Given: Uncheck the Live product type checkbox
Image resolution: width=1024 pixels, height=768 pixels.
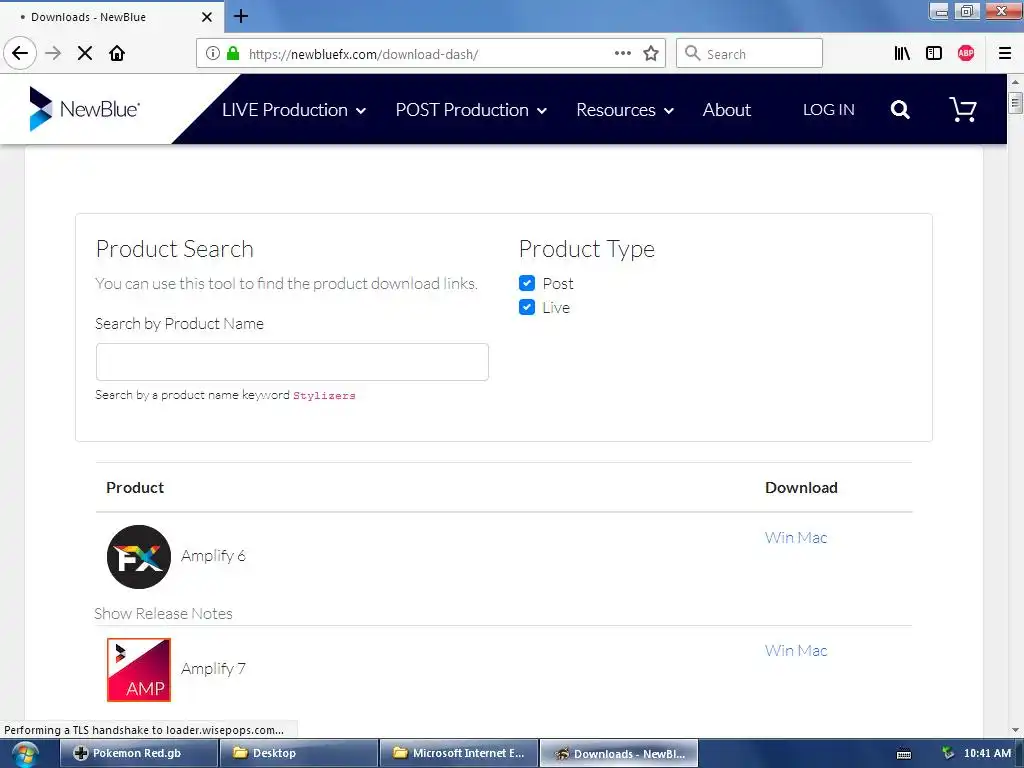Looking at the screenshot, I should [x=527, y=307].
